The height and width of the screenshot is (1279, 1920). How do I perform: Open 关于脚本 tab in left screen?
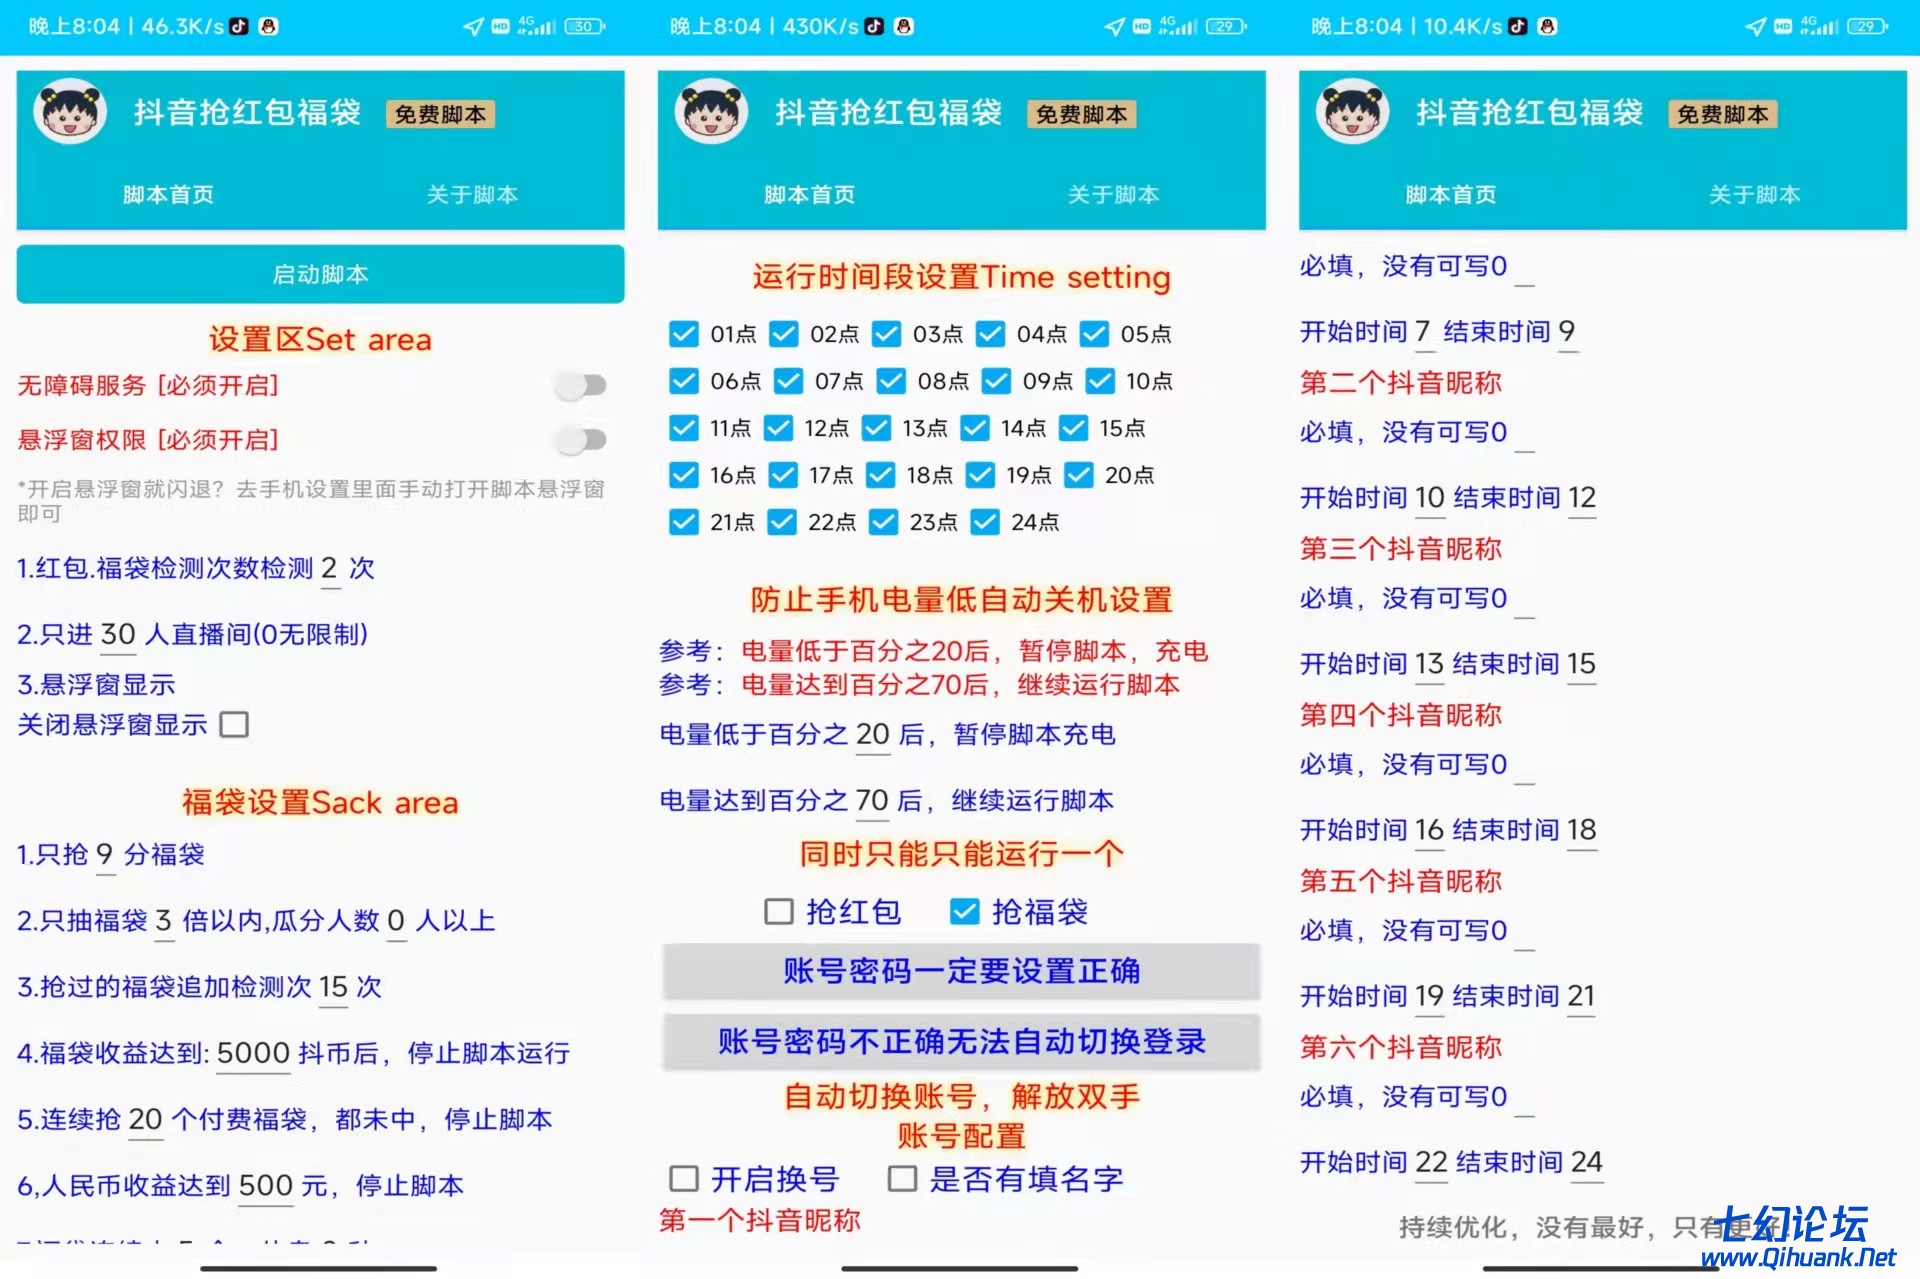coord(472,194)
